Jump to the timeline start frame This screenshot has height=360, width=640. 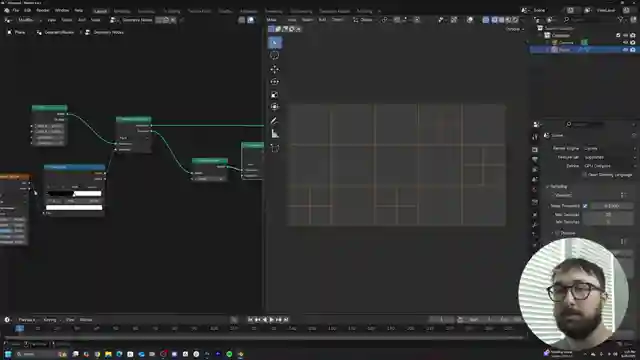pyautogui.click(x=250, y=320)
